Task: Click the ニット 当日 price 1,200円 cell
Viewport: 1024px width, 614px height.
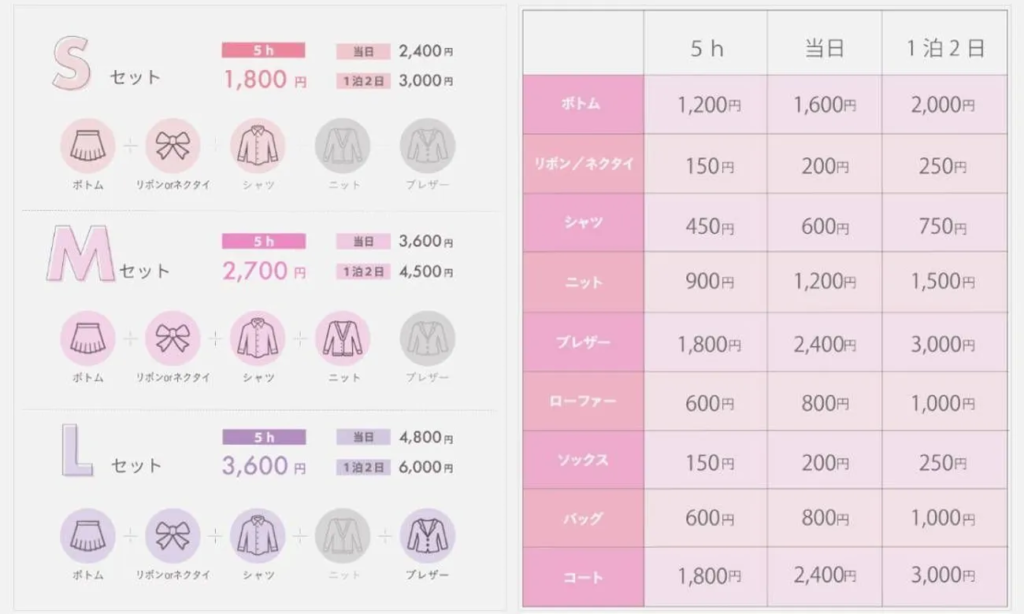Action: [824, 282]
